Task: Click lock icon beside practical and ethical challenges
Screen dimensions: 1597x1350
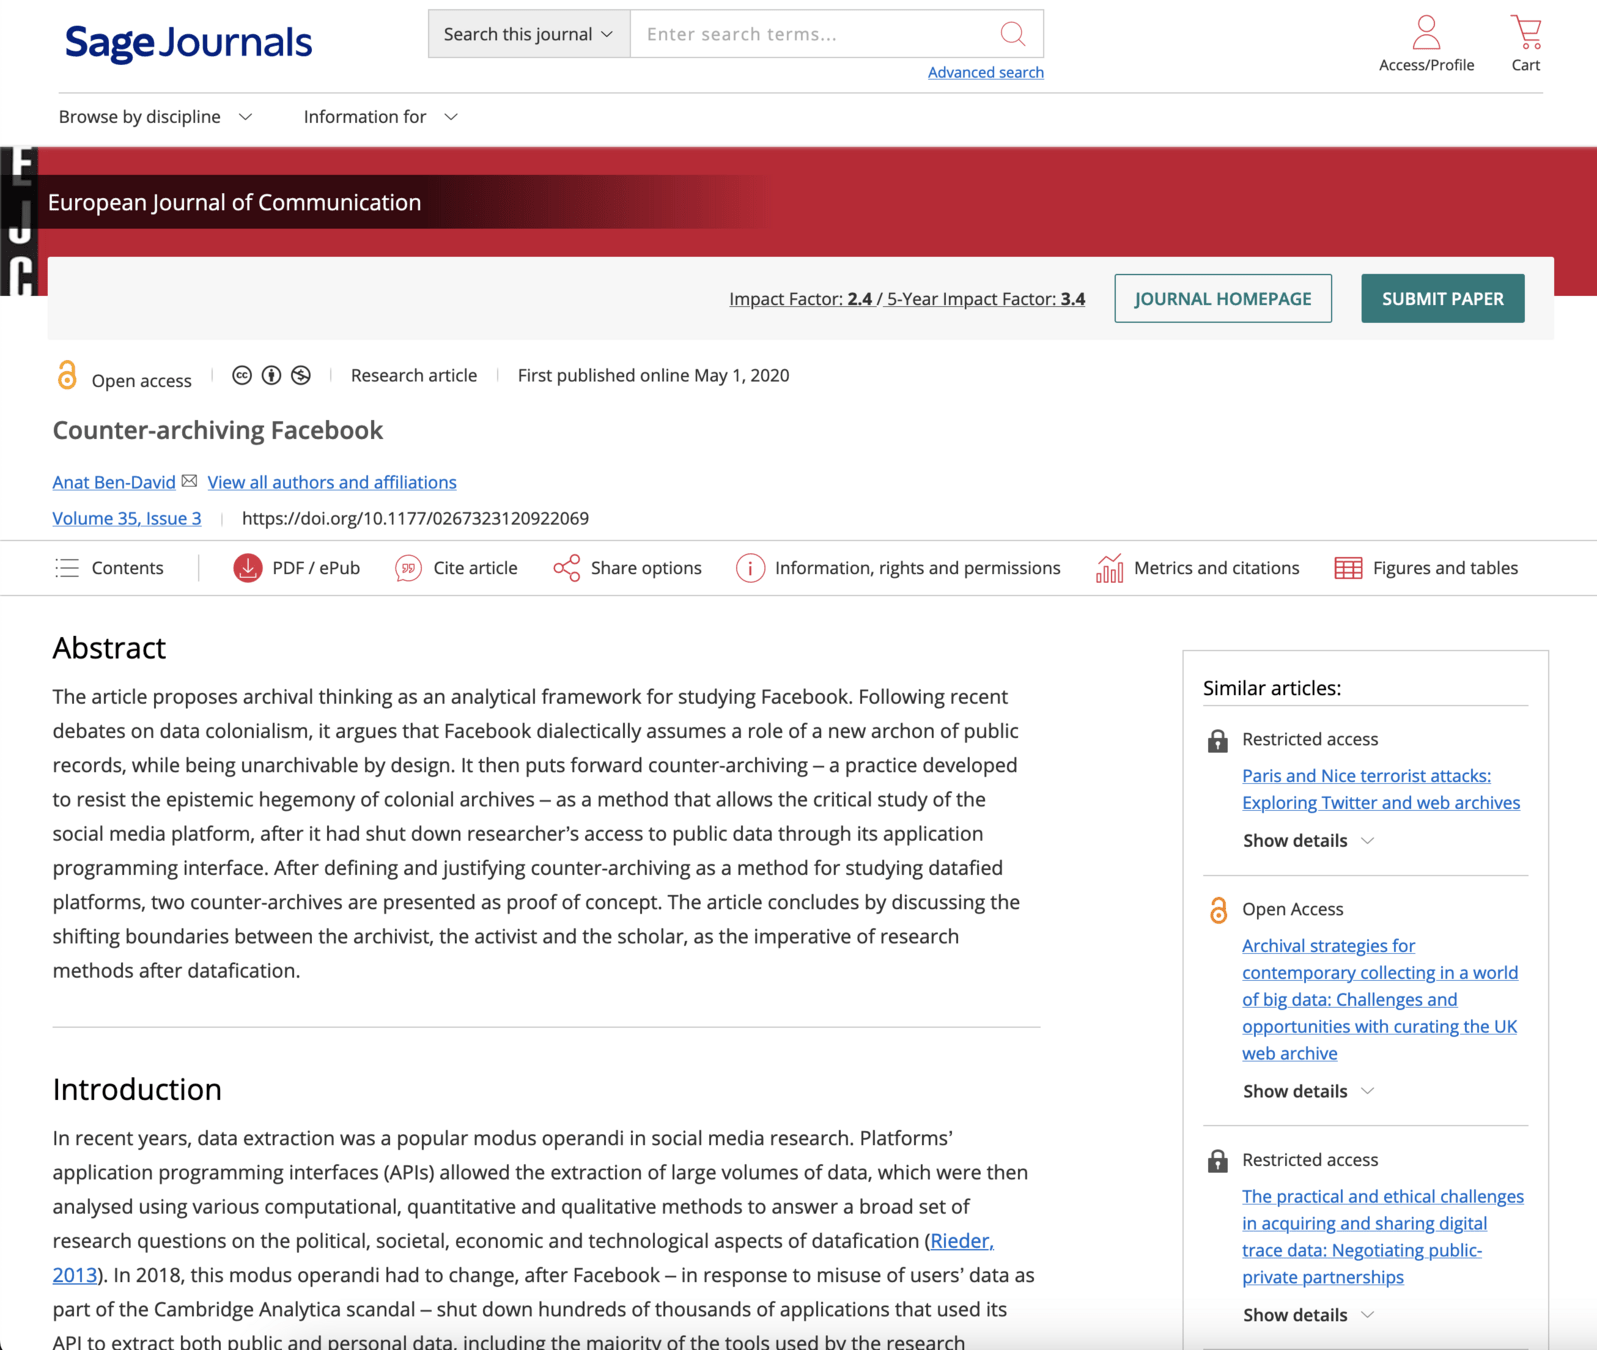Action: tap(1217, 1161)
